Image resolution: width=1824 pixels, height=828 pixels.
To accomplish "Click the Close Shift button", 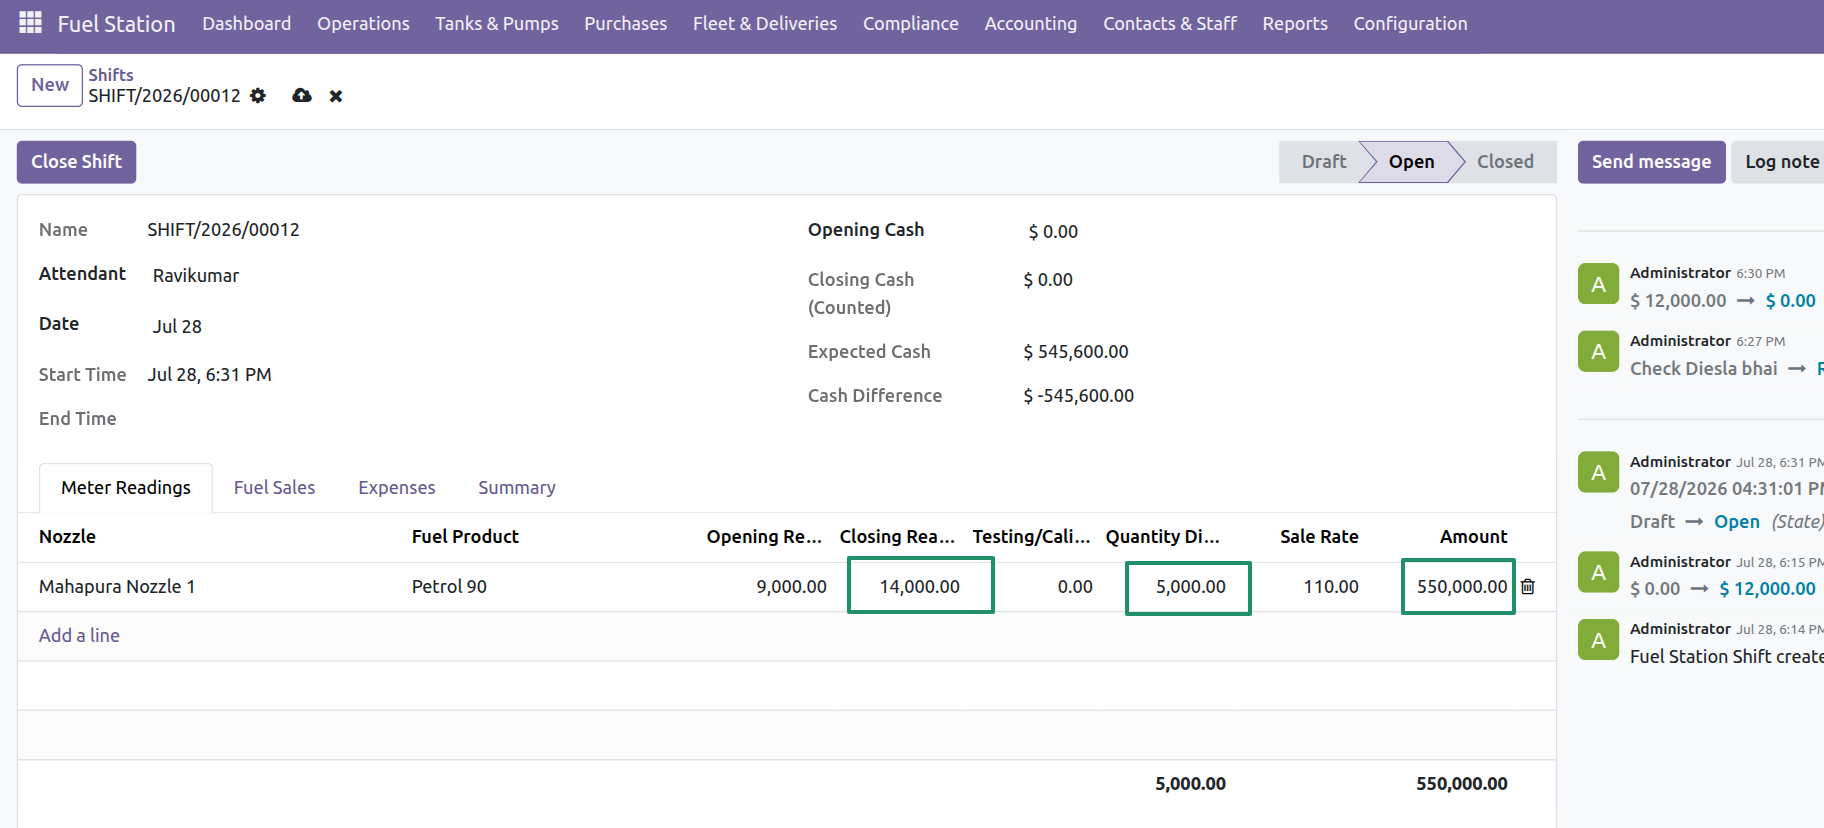I will [x=76, y=162].
